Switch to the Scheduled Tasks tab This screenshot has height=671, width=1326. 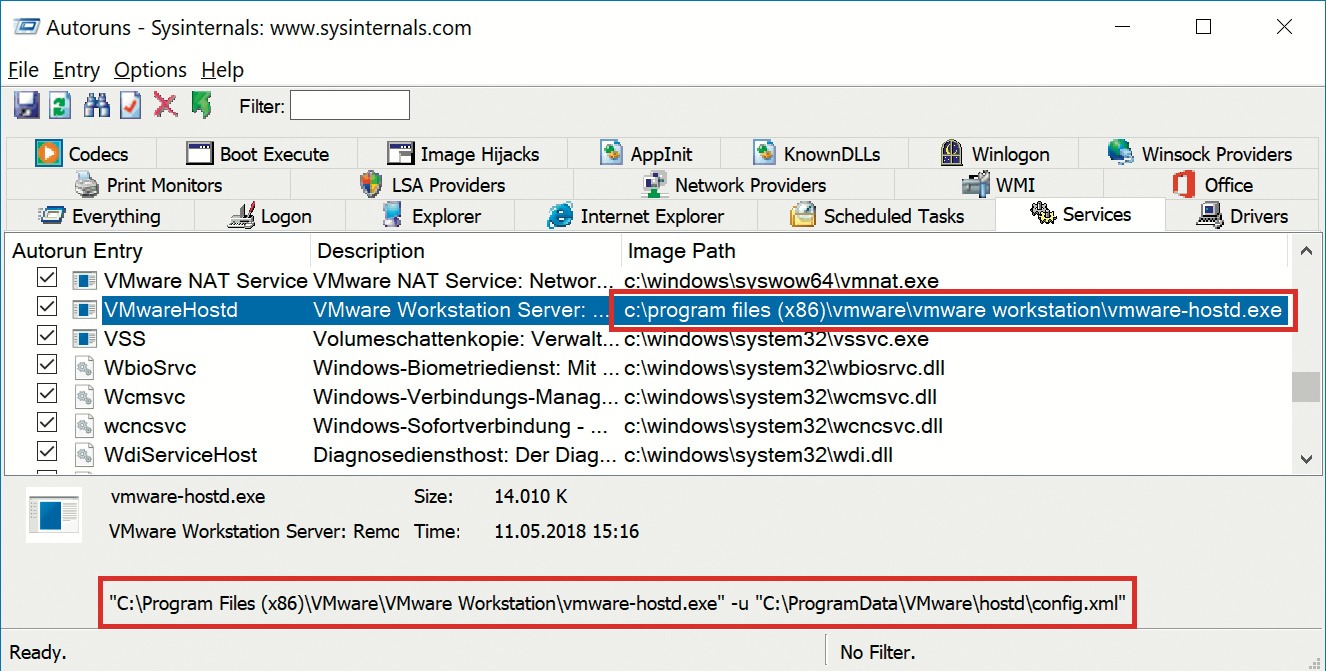click(877, 216)
